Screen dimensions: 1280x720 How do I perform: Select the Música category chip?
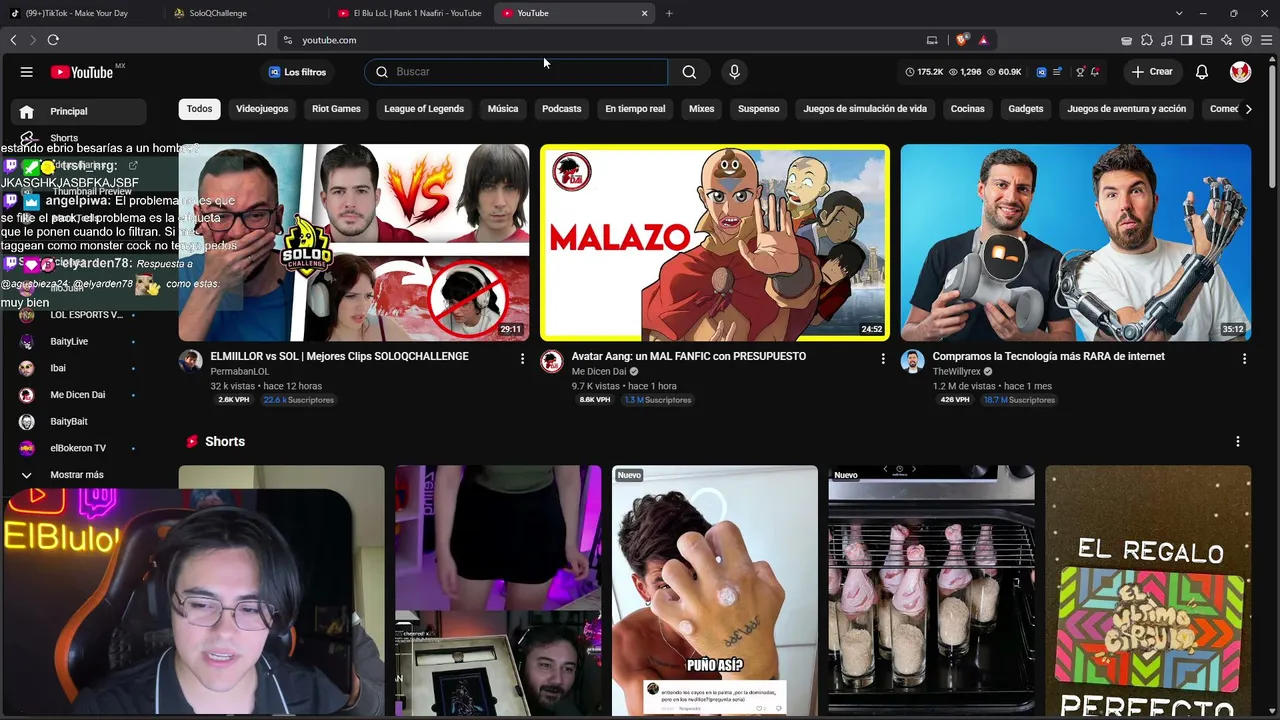503,109
